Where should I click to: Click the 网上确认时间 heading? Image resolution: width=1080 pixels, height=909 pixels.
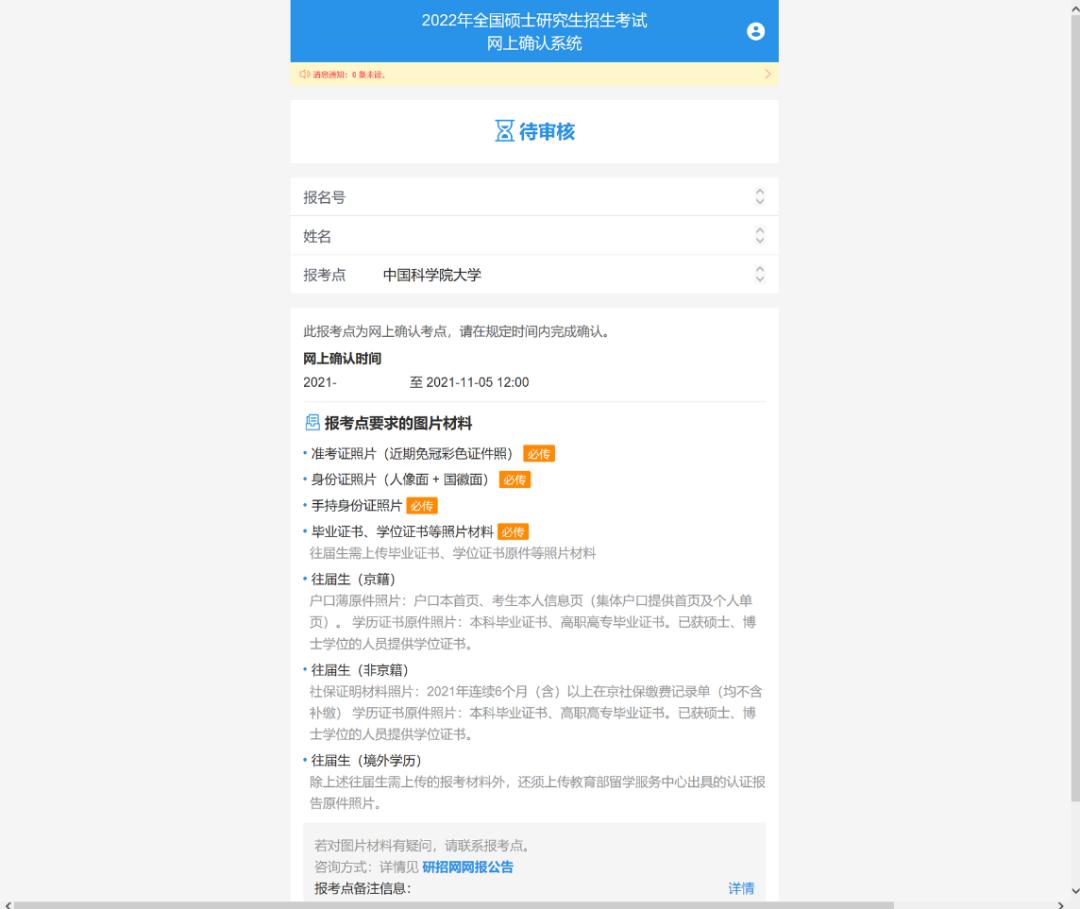pyautogui.click(x=342, y=358)
